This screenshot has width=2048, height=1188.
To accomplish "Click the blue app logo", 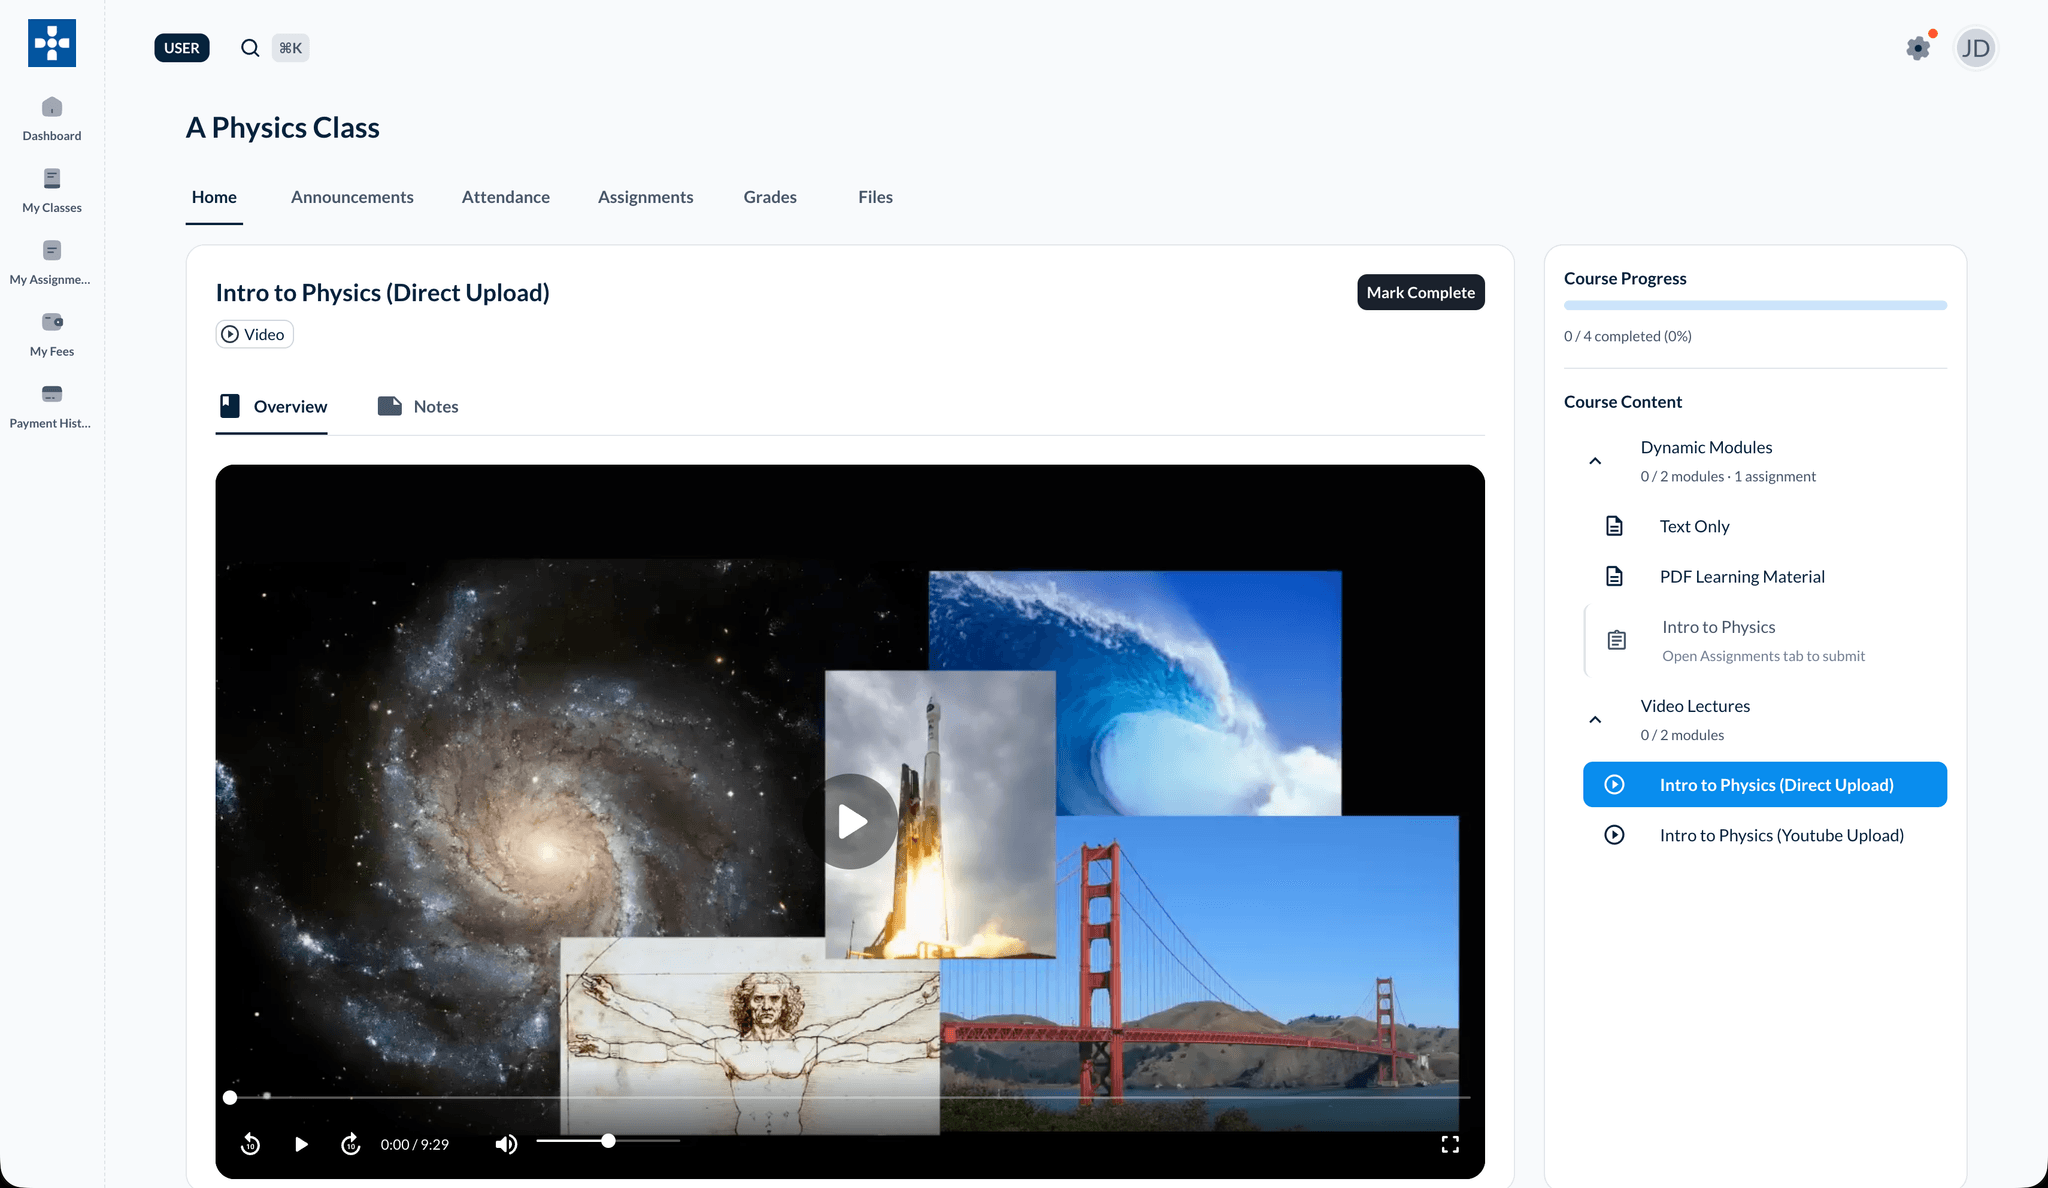I will coord(52,43).
